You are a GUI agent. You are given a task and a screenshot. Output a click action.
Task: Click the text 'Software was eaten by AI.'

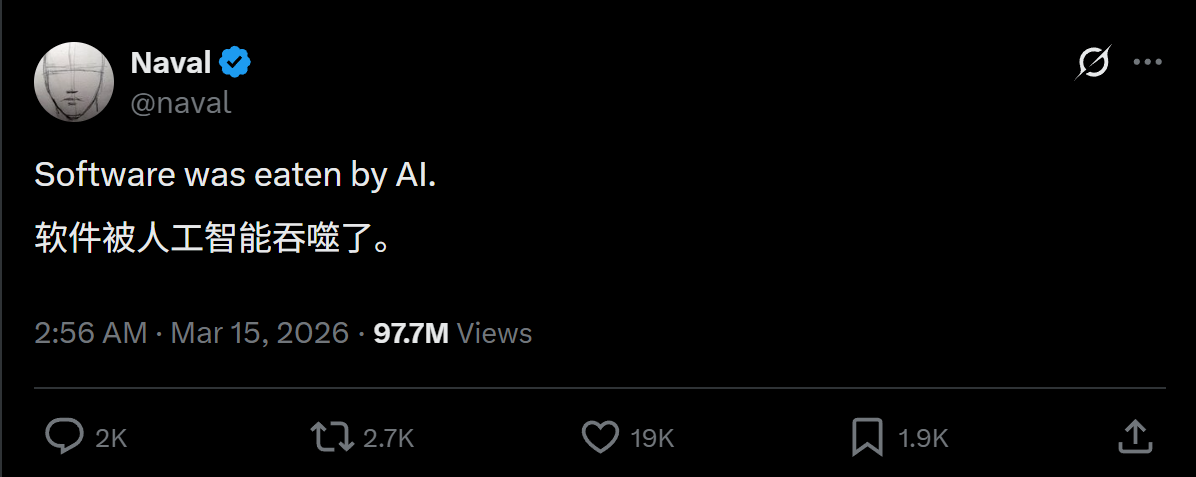click(235, 175)
